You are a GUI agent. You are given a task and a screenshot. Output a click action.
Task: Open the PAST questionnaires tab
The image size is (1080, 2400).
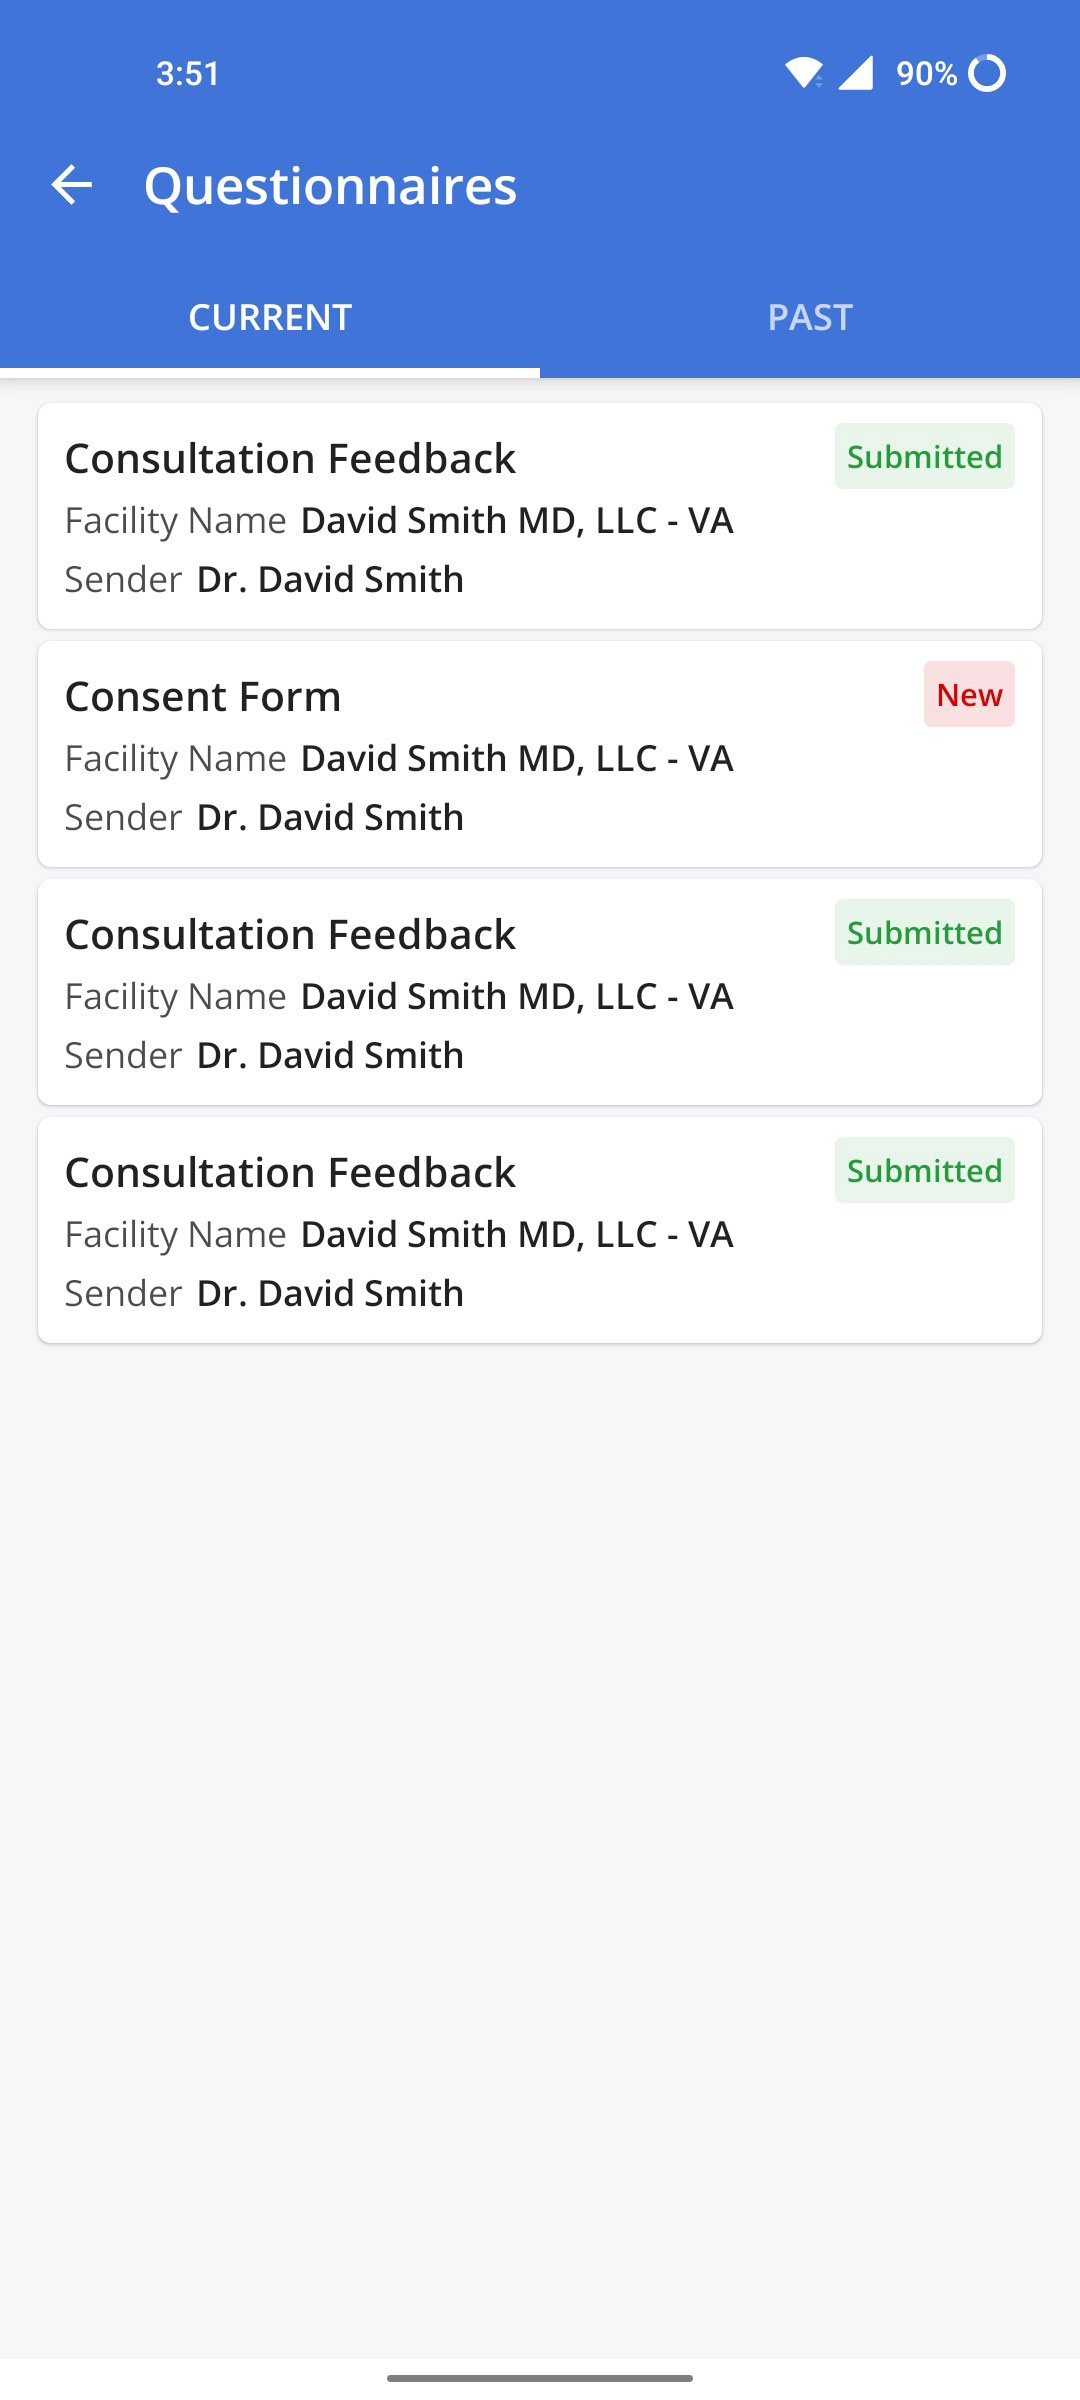[x=810, y=317]
